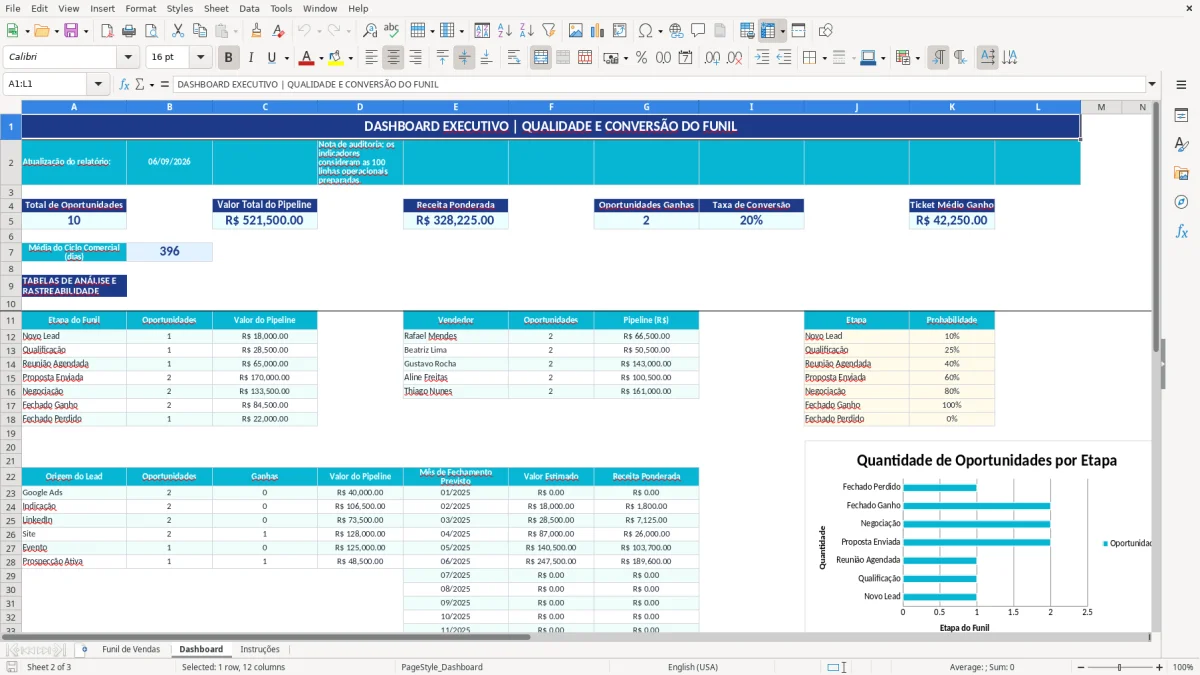Screen dimensions: 1200x675
Task: Expand the borders dropdown arrow
Action: [823, 58]
